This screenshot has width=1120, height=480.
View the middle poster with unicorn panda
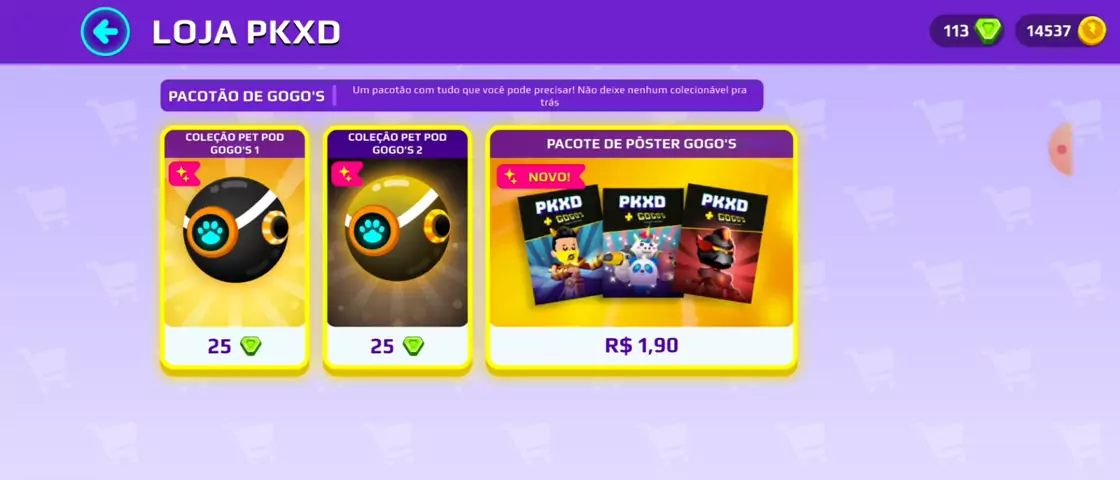642,242
